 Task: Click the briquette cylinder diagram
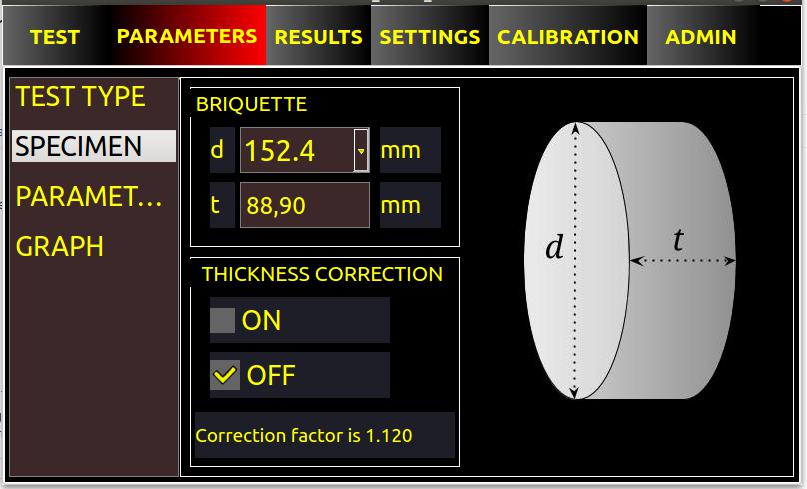coord(630,260)
